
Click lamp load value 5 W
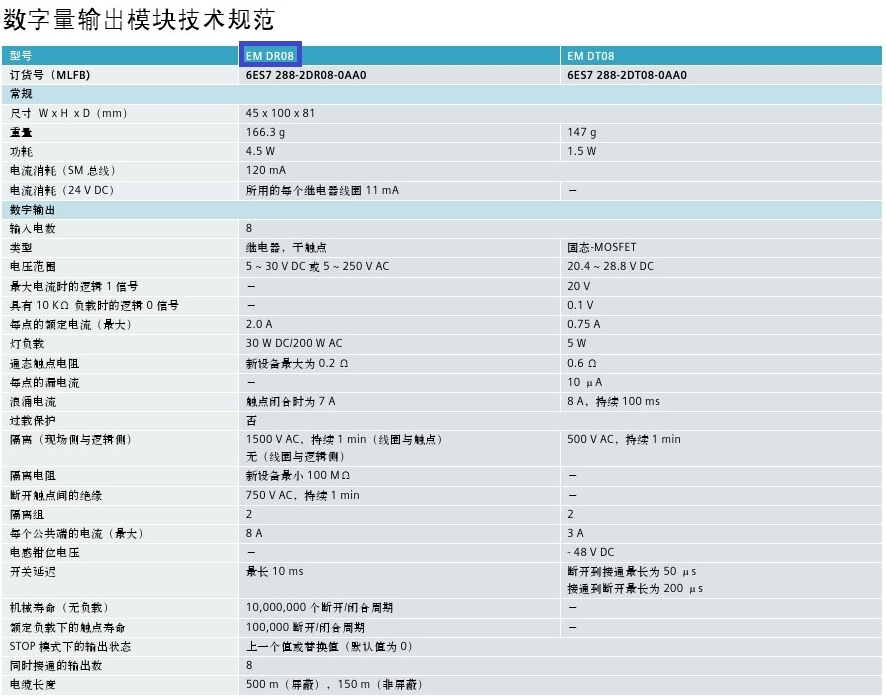[576, 343]
